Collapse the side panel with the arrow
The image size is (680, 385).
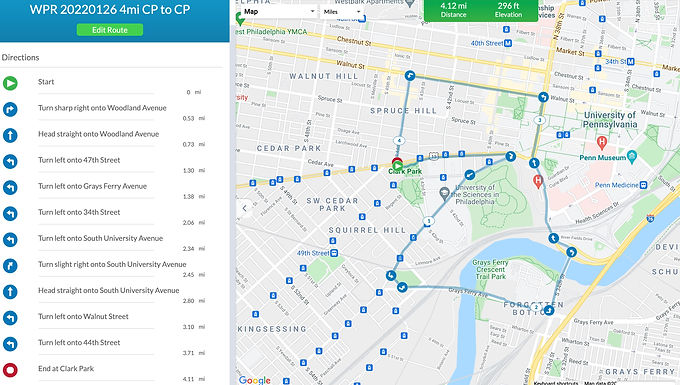coord(245,208)
